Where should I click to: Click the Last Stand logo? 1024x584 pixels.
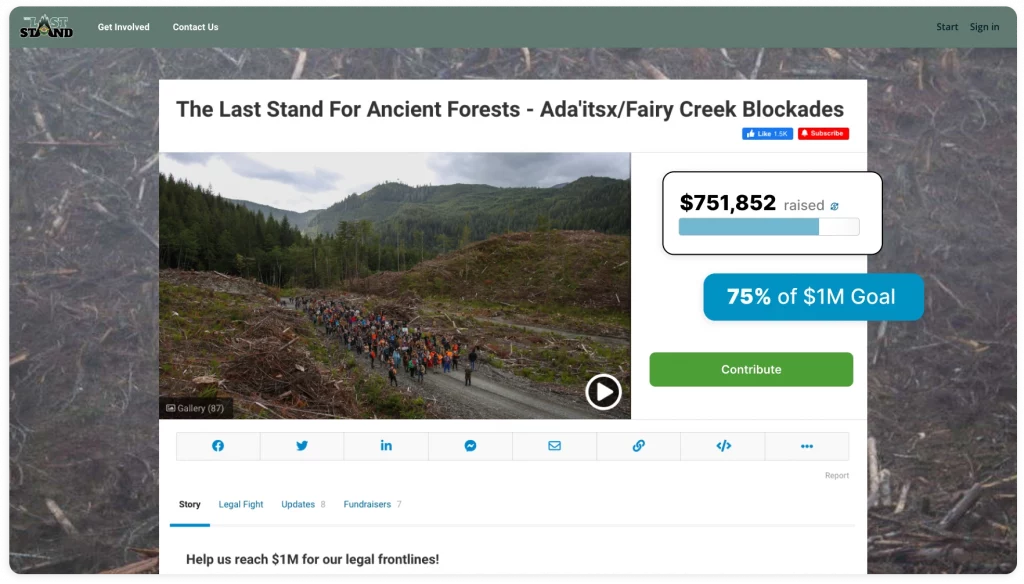[x=46, y=26]
